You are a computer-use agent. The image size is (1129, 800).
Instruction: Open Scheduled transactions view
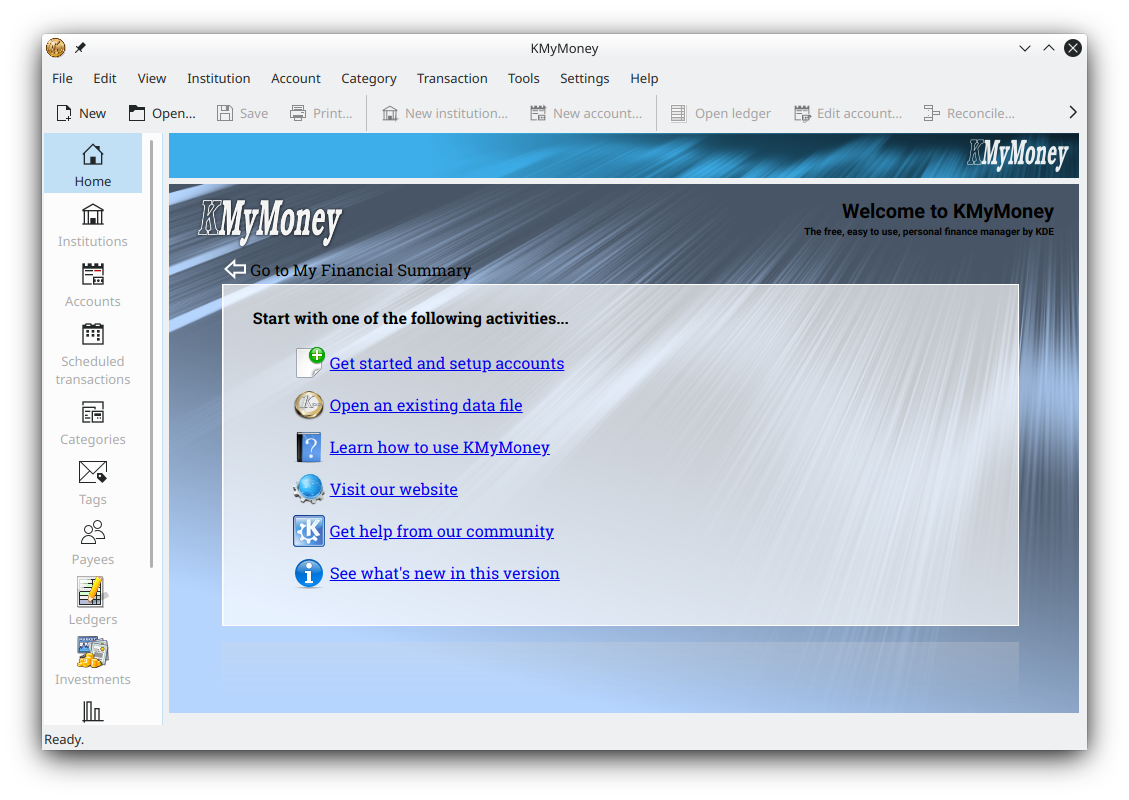(92, 353)
